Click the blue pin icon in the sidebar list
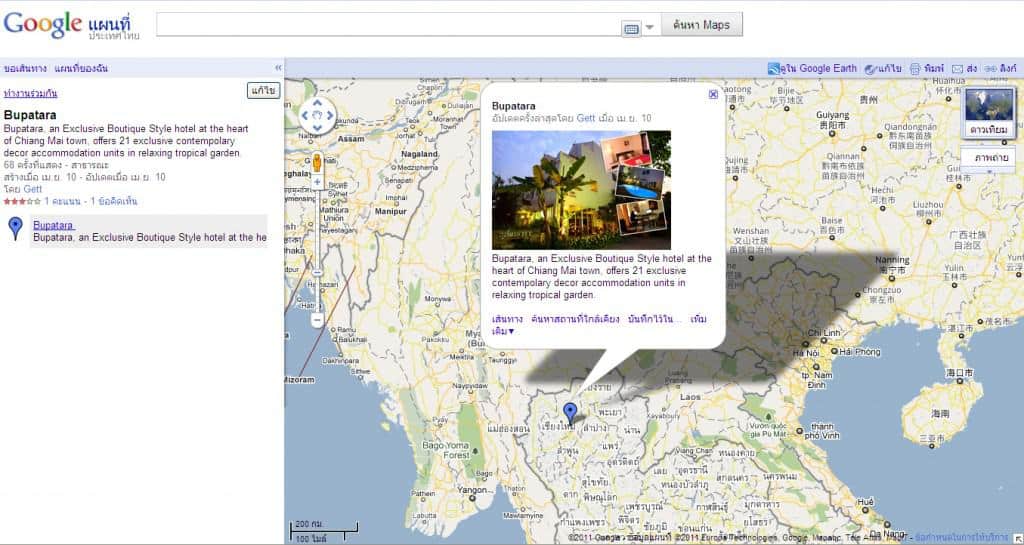The height and width of the screenshot is (545, 1024). (15, 228)
